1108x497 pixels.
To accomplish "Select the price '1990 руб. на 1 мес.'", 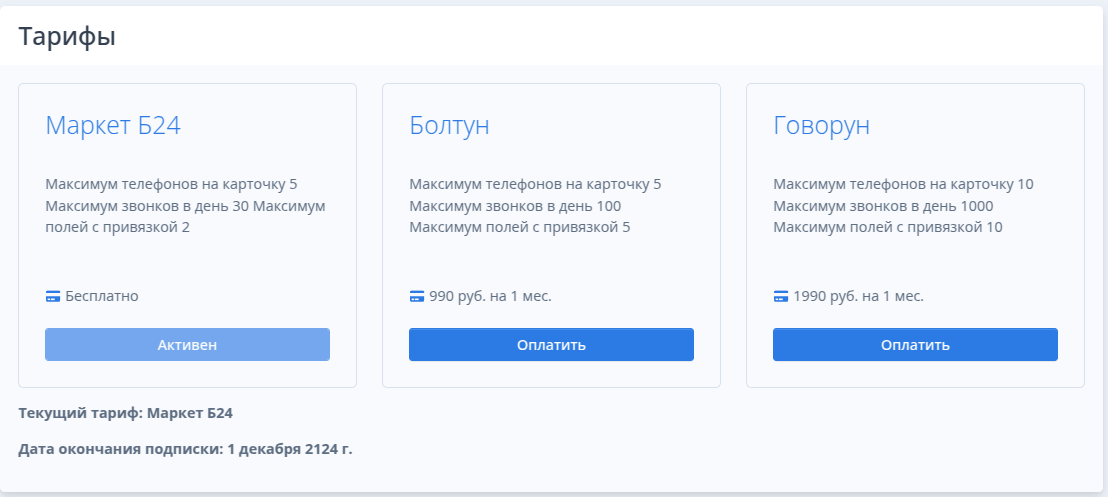I will click(x=859, y=296).
